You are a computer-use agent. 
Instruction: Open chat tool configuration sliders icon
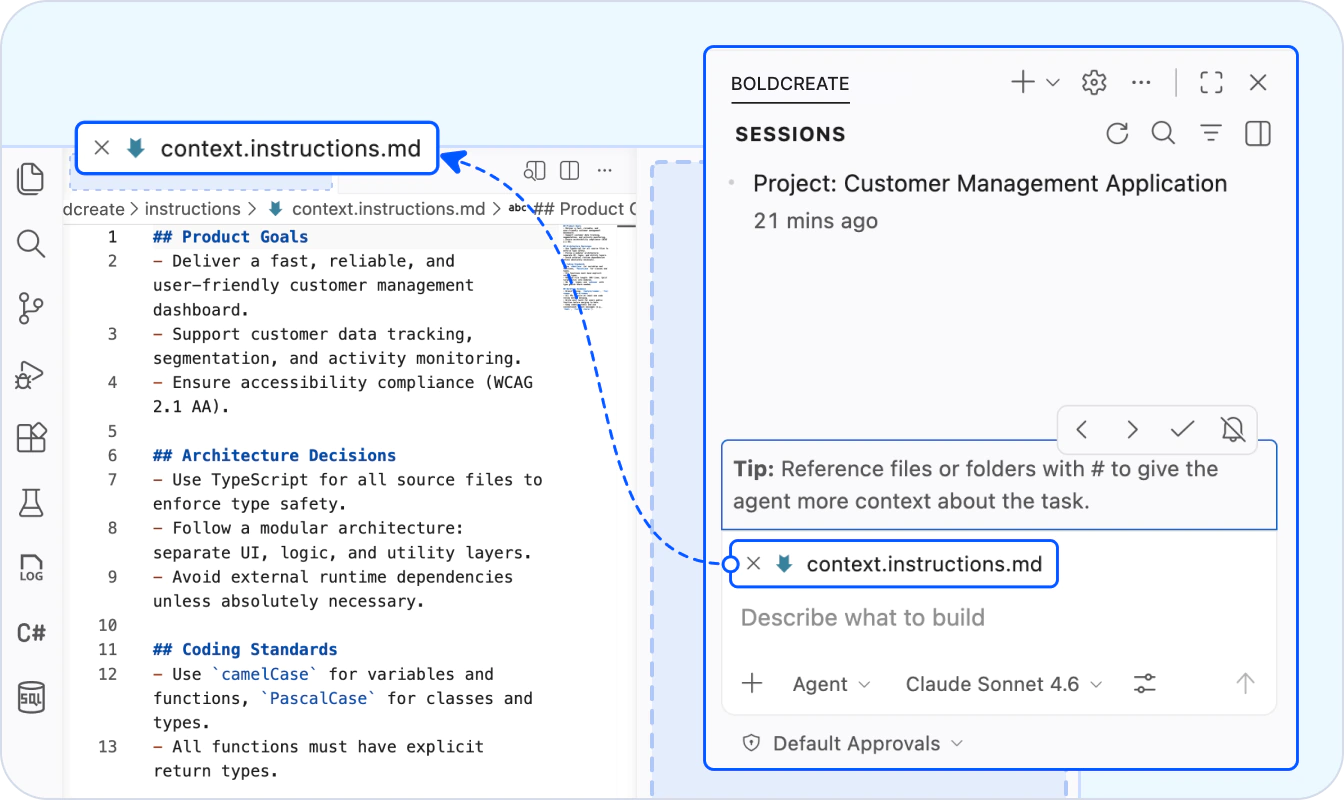1144,684
